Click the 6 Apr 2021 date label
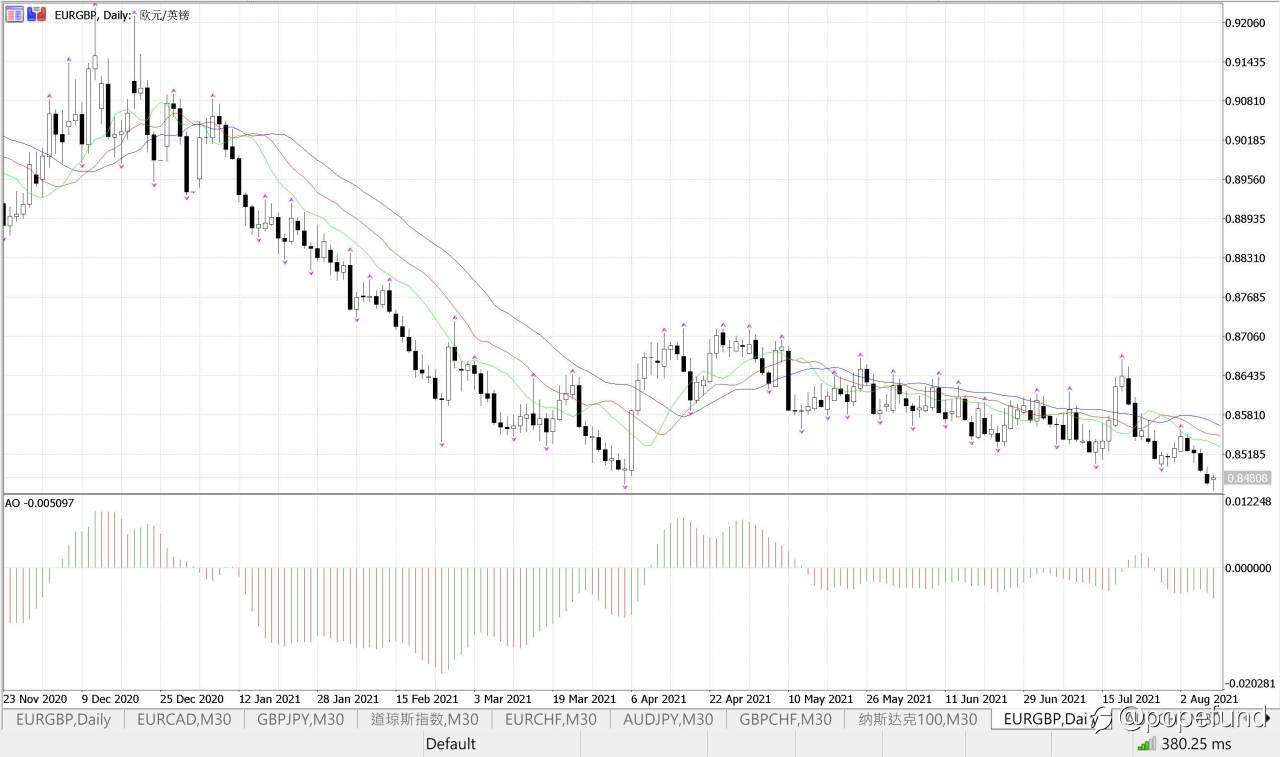This screenshot has height=757, width=1280. click(x=659, y=698)
